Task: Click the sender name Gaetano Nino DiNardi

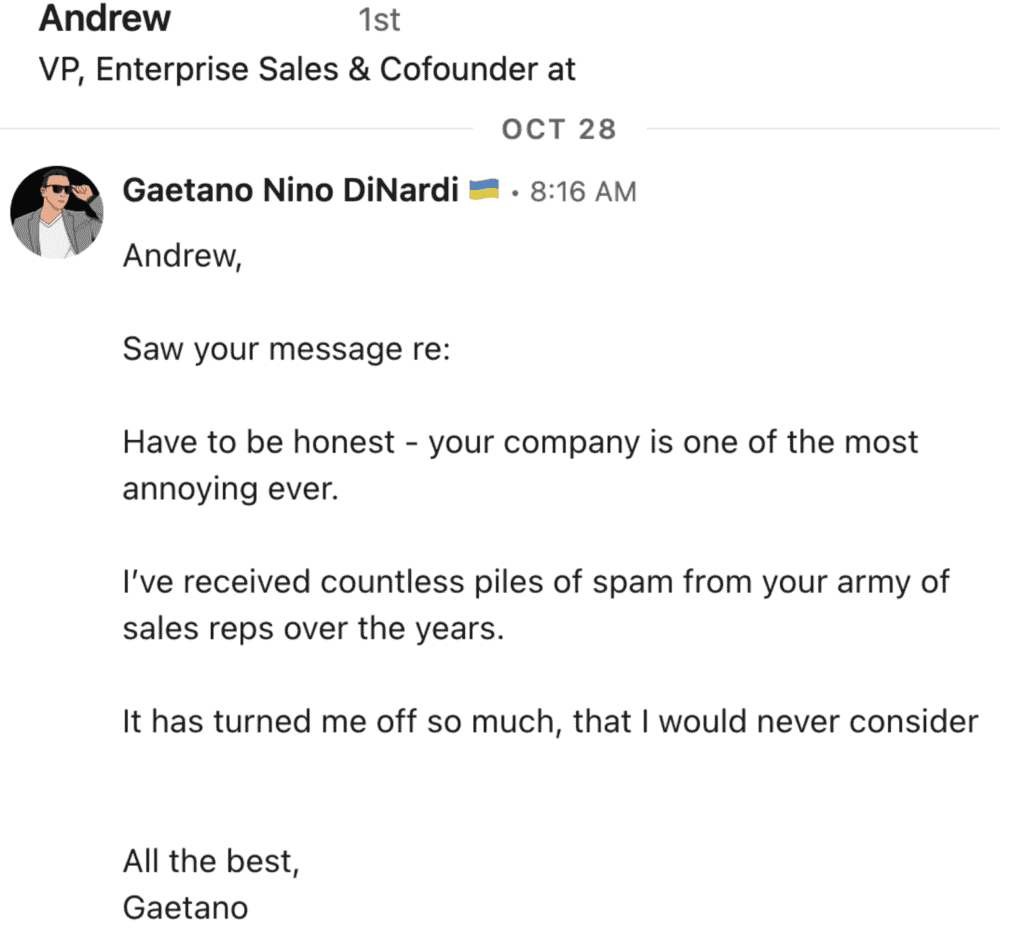Action: (290, 190)
